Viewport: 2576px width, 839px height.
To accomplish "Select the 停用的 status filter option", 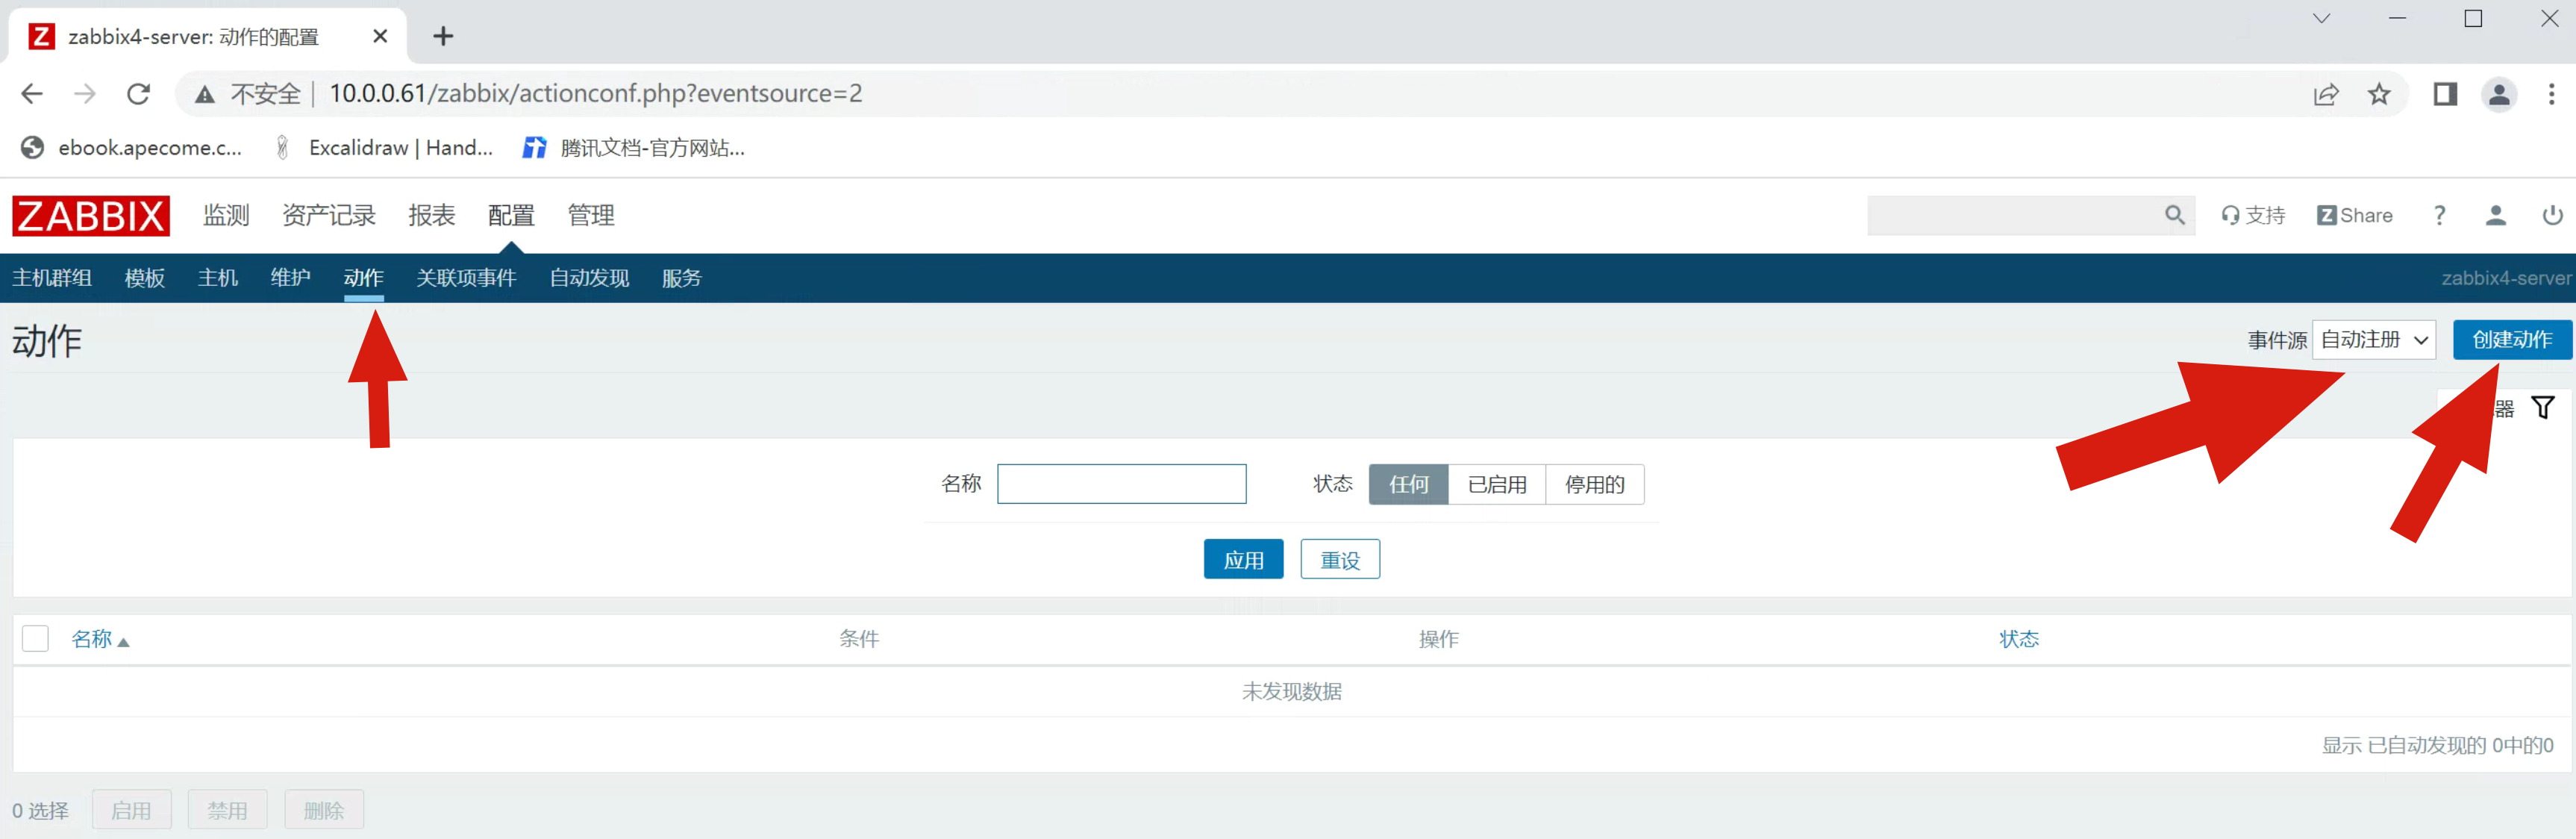I will 1594,484.
